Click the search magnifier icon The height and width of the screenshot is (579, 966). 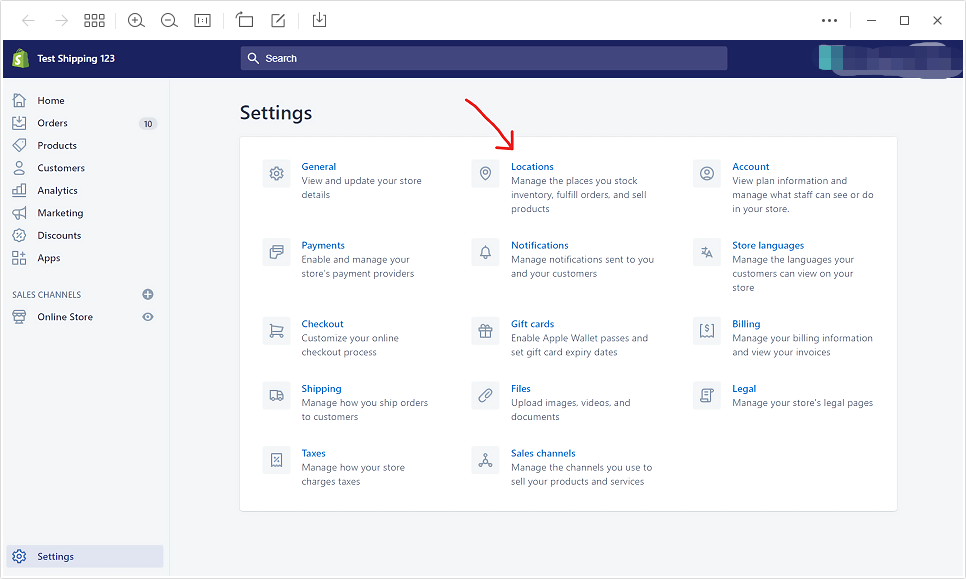pyautogui.click(x=253, y=58)
